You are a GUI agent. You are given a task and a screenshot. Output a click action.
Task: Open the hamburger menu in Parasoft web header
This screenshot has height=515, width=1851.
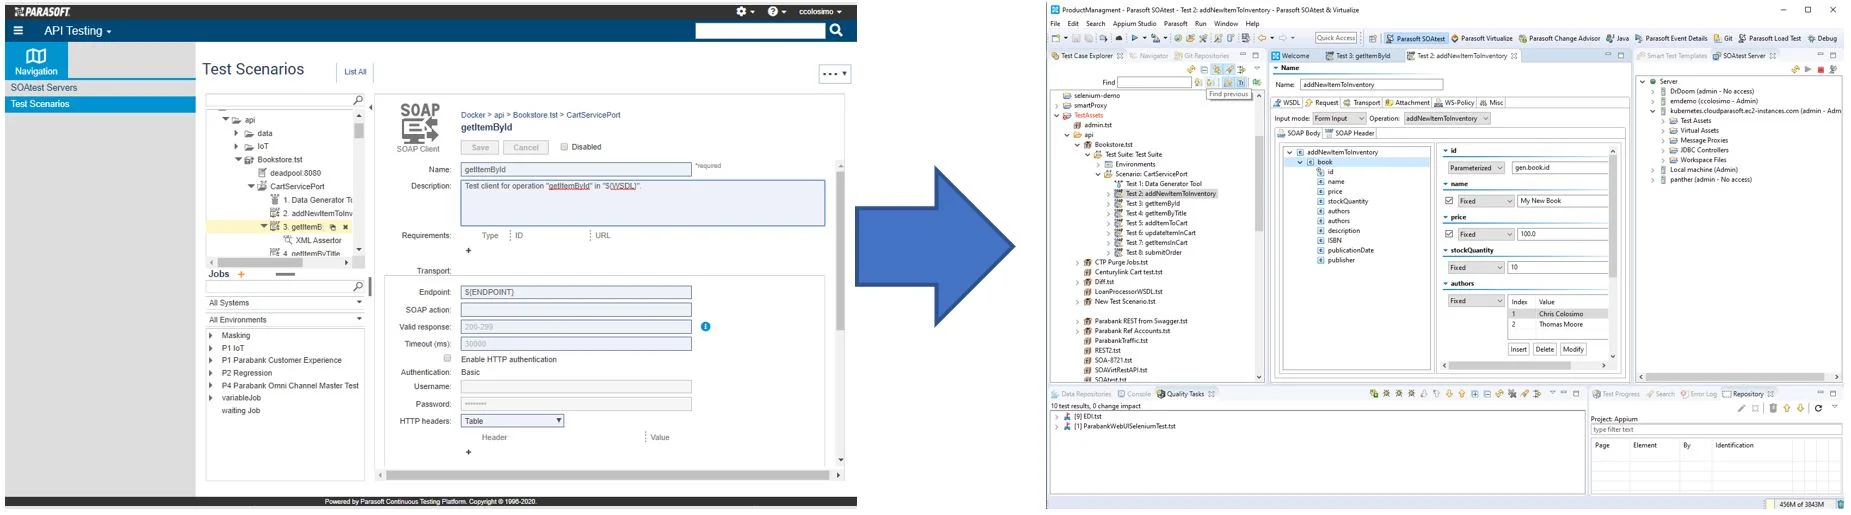(17, 31)
